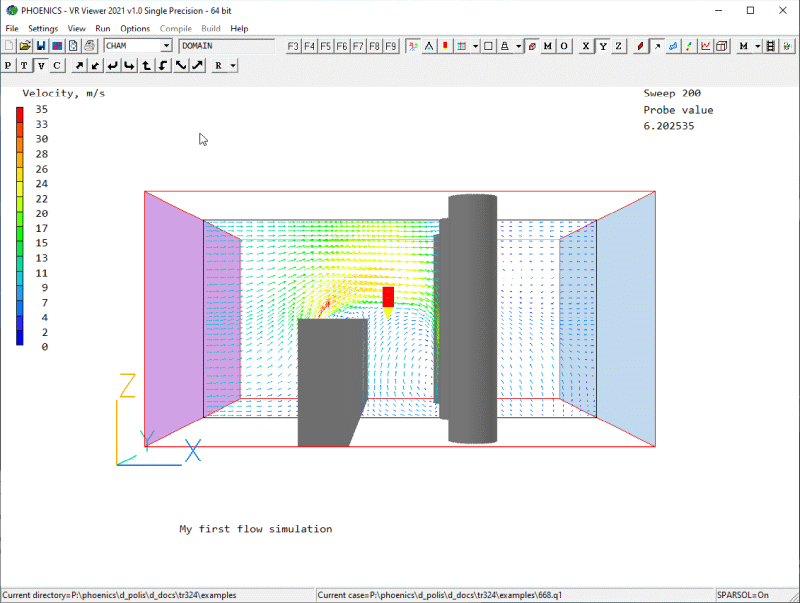Click the movie/animation filmstrip icon
The height and width of the screenshot is (603, 800).
[771, 46]
